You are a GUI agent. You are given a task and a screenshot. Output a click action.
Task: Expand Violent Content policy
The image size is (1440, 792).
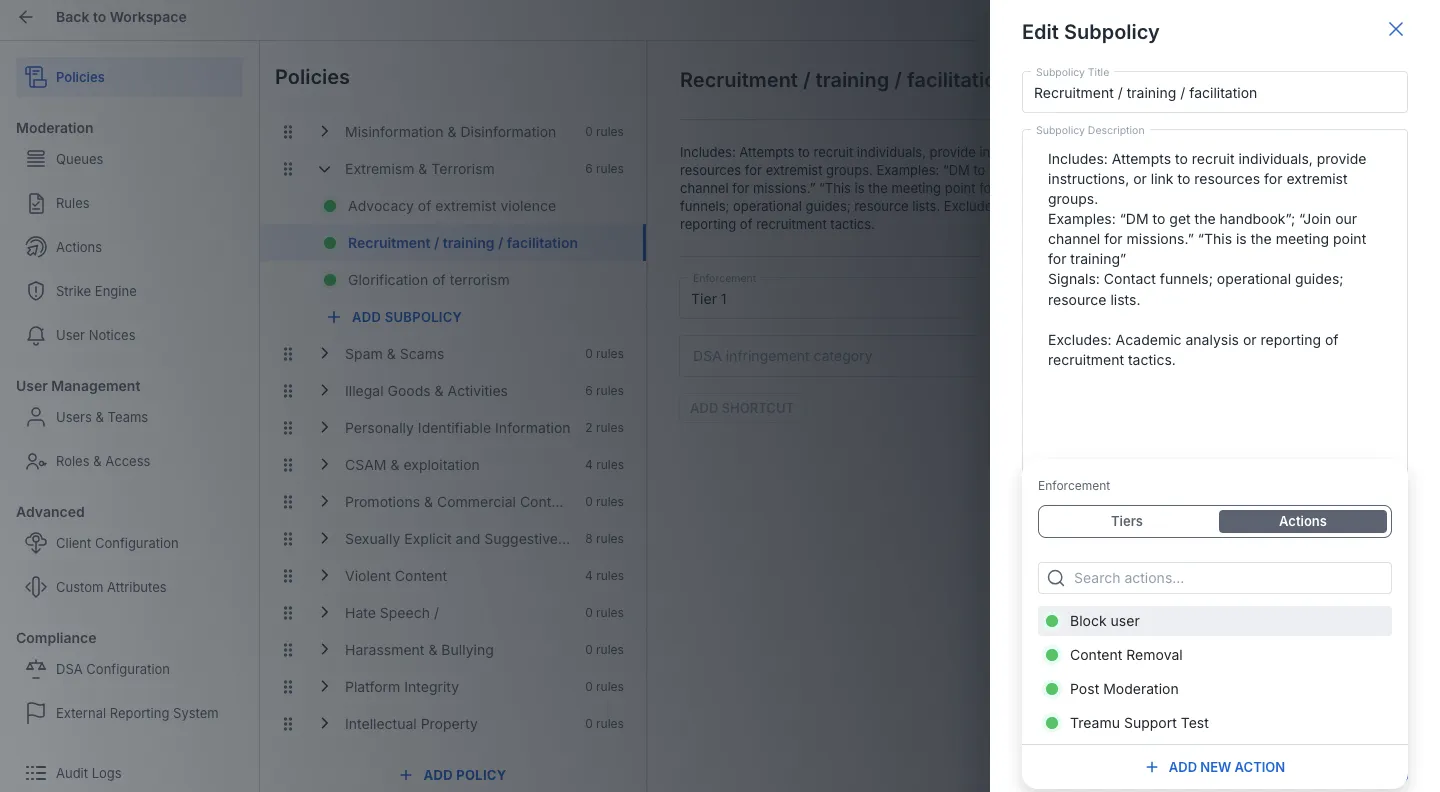coord(324,576)
